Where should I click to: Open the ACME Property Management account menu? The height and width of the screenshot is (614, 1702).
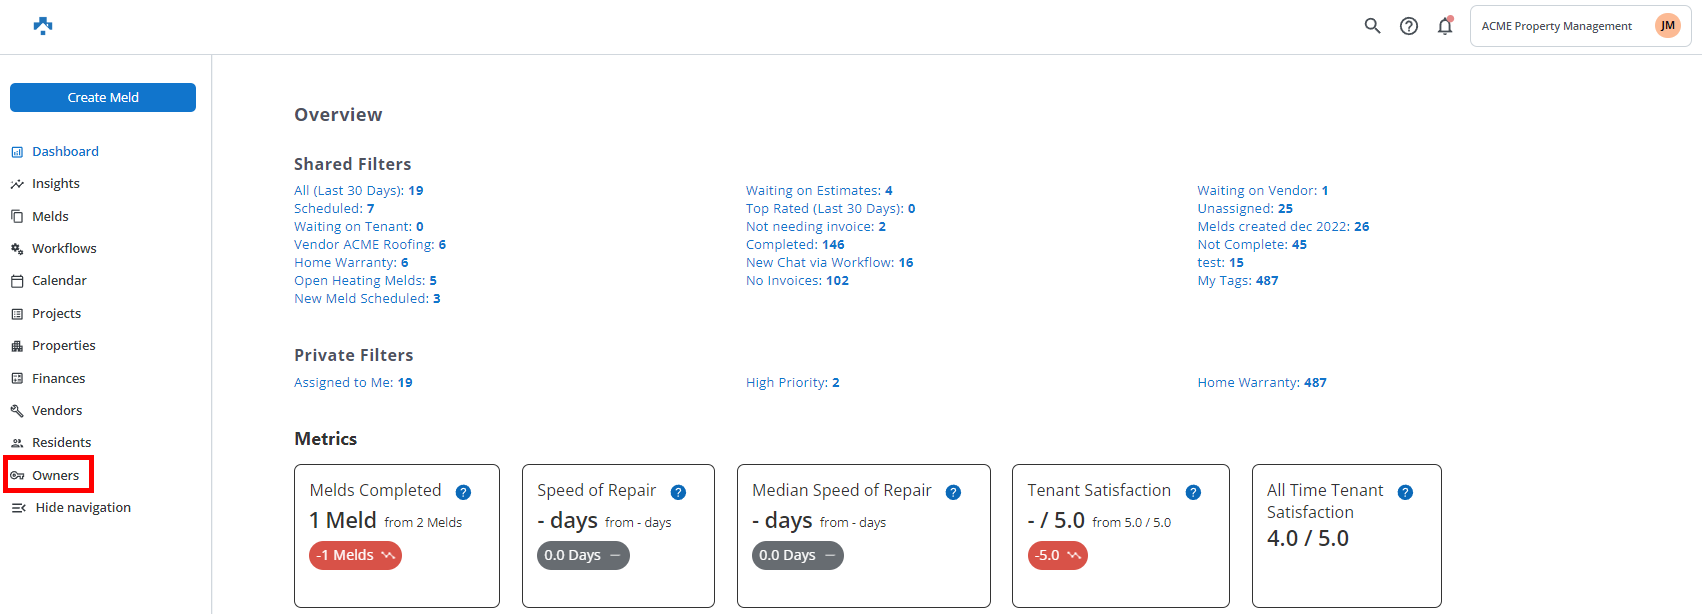(1580, 26)
